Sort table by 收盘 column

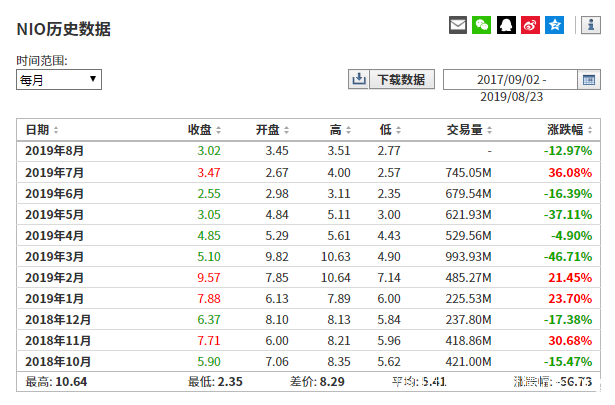pyautogui.click(x=204, y=130)
